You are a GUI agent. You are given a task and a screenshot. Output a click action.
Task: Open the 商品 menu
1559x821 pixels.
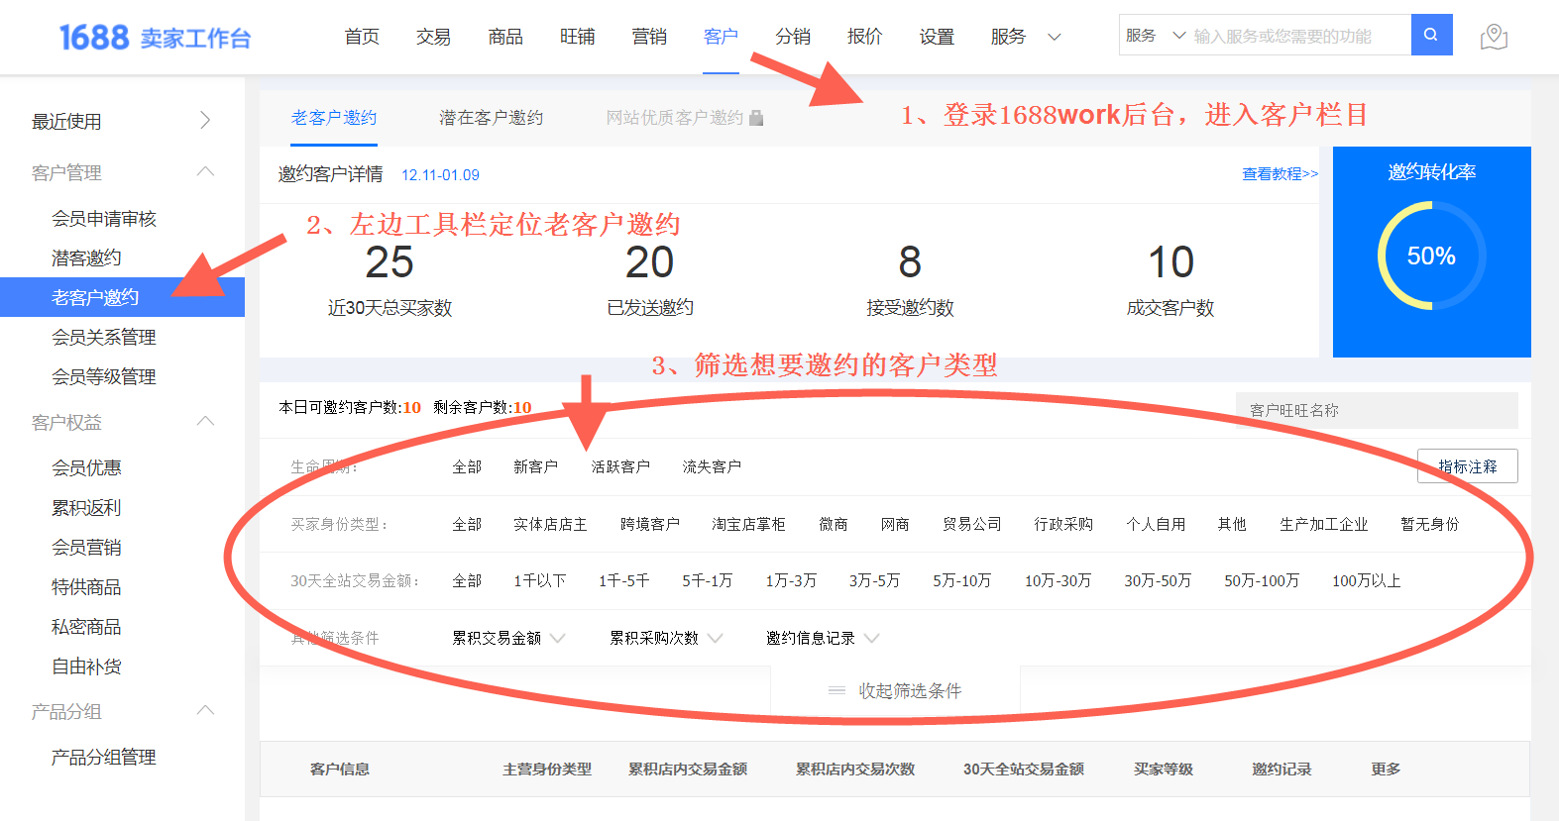(x=505, y=37)
